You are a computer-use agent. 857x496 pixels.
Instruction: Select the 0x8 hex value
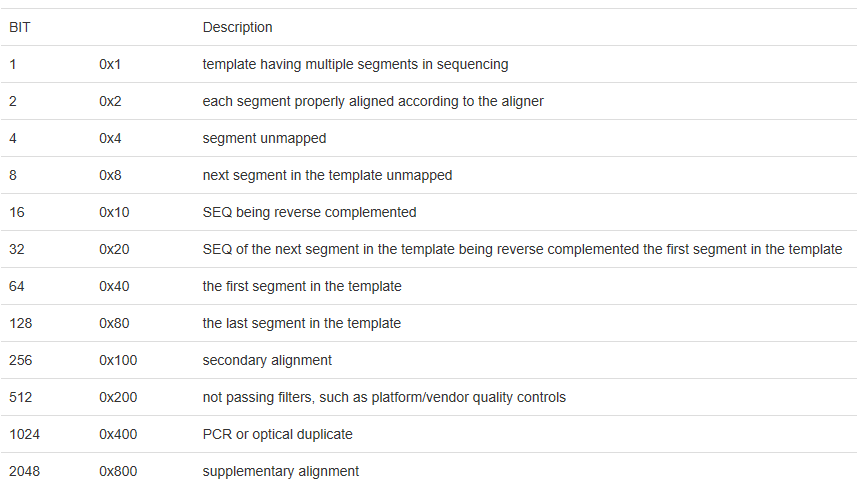coord(110,175)
